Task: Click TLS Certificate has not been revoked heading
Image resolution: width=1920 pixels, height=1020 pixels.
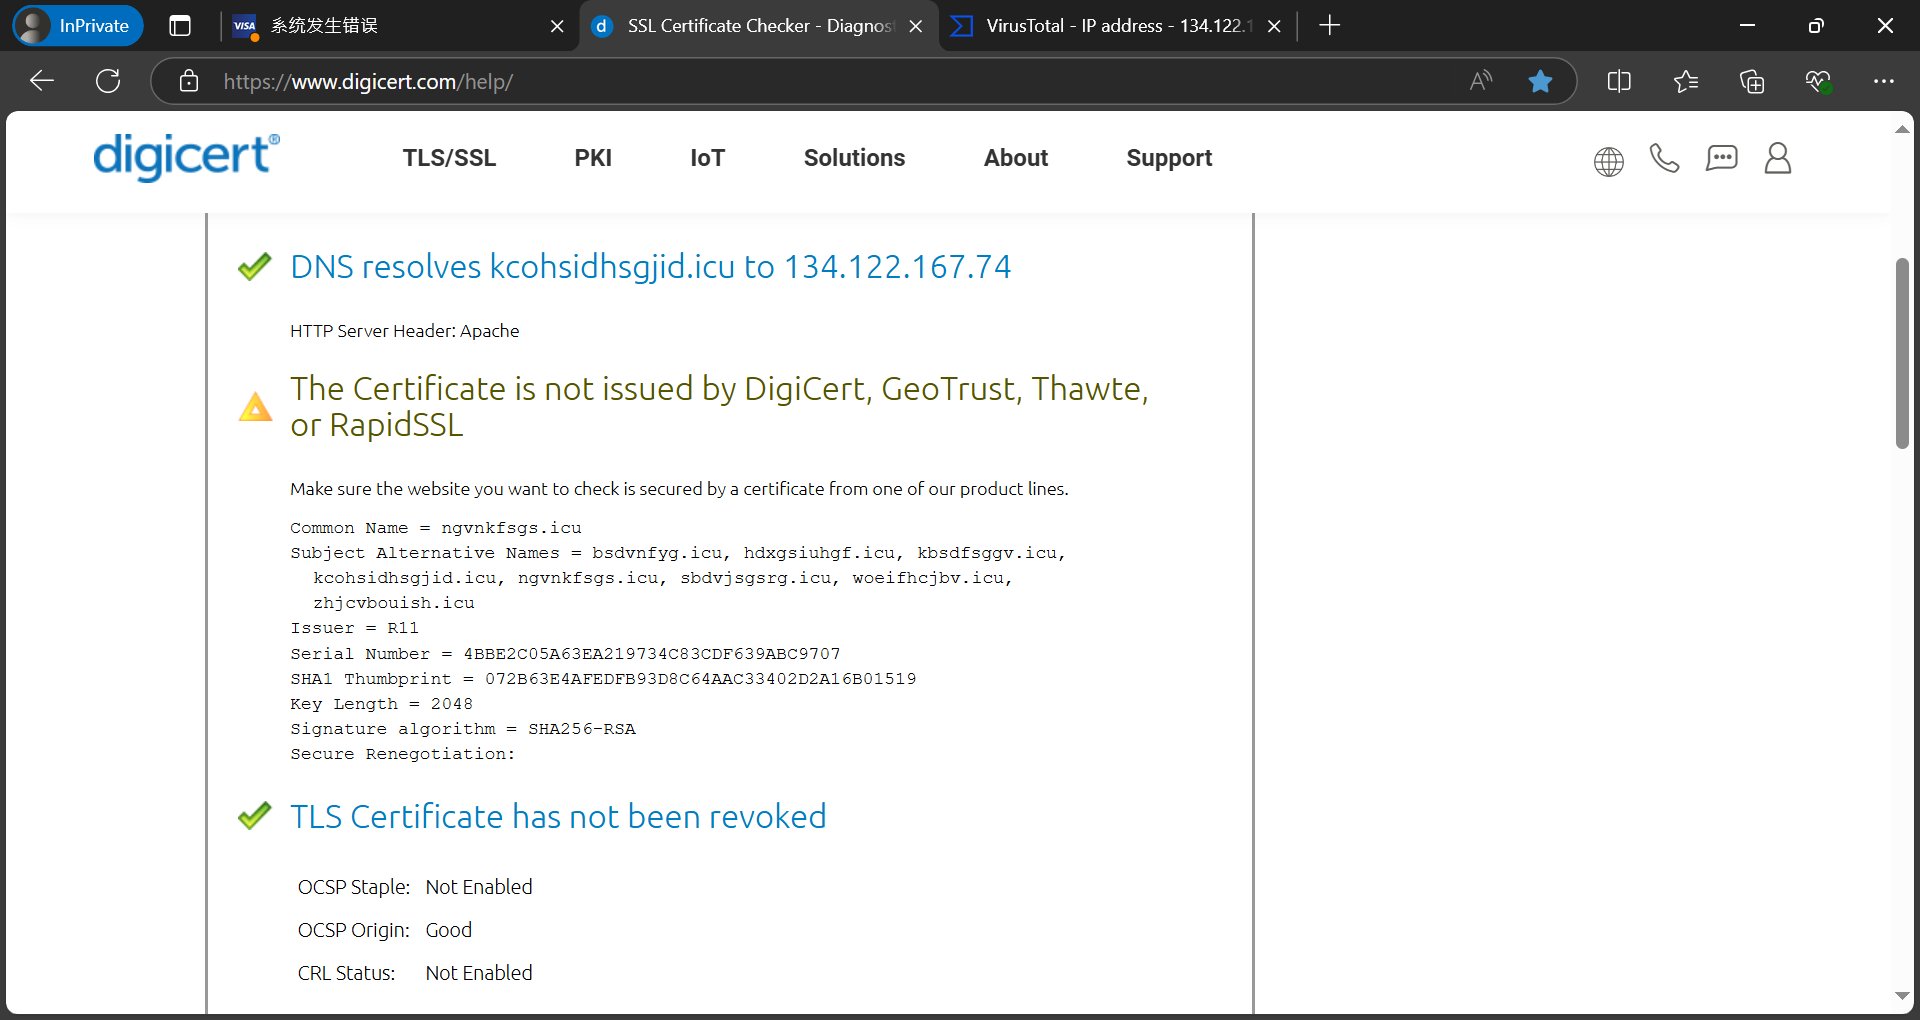Action: click(558, 817)
